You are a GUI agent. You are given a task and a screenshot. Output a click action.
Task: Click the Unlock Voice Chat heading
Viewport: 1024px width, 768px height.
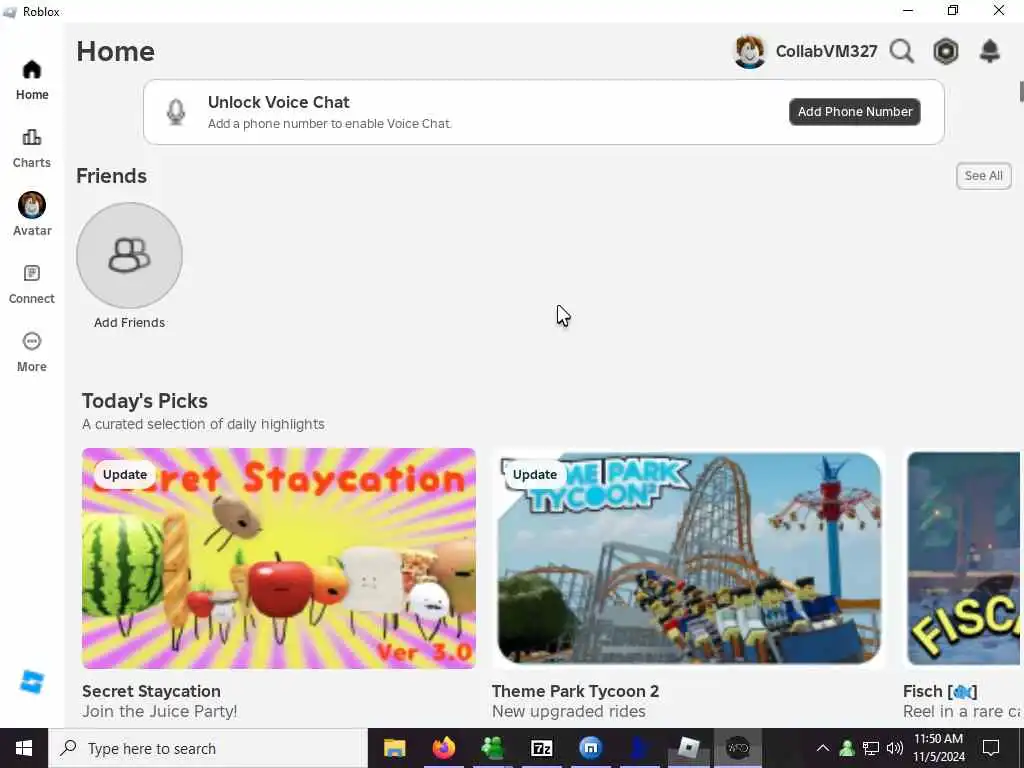tap(279, 103)
